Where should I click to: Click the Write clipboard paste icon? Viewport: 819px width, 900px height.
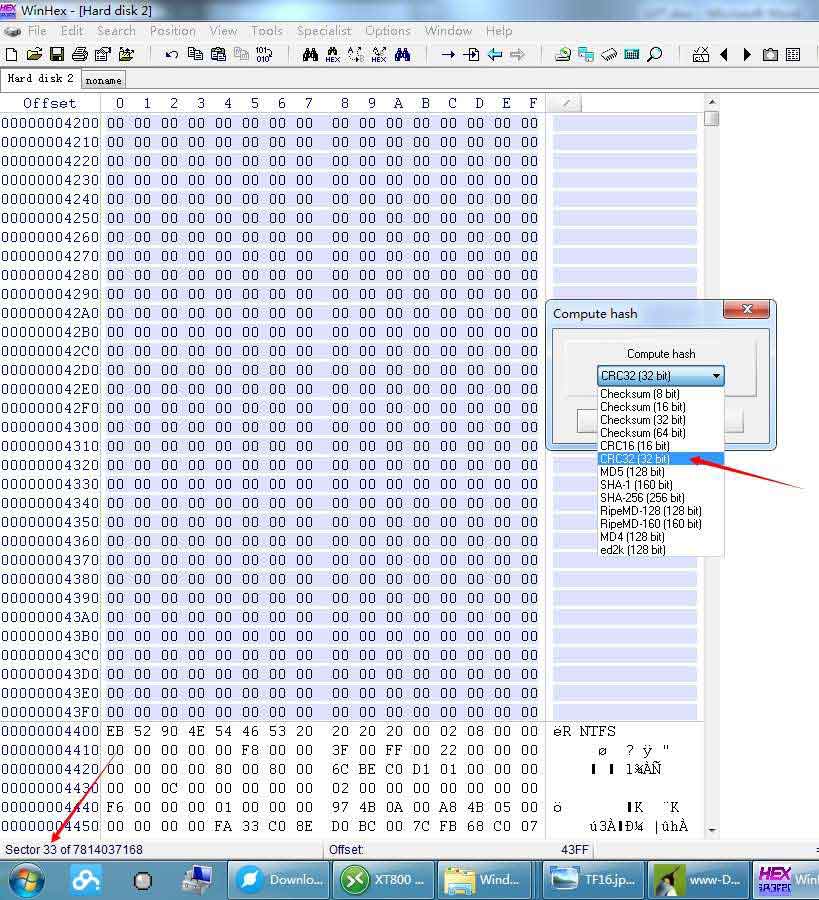coord(218,55)
